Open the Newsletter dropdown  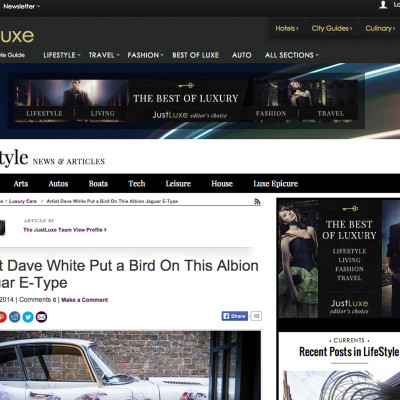pyautogui.click(x=21, y=6)
